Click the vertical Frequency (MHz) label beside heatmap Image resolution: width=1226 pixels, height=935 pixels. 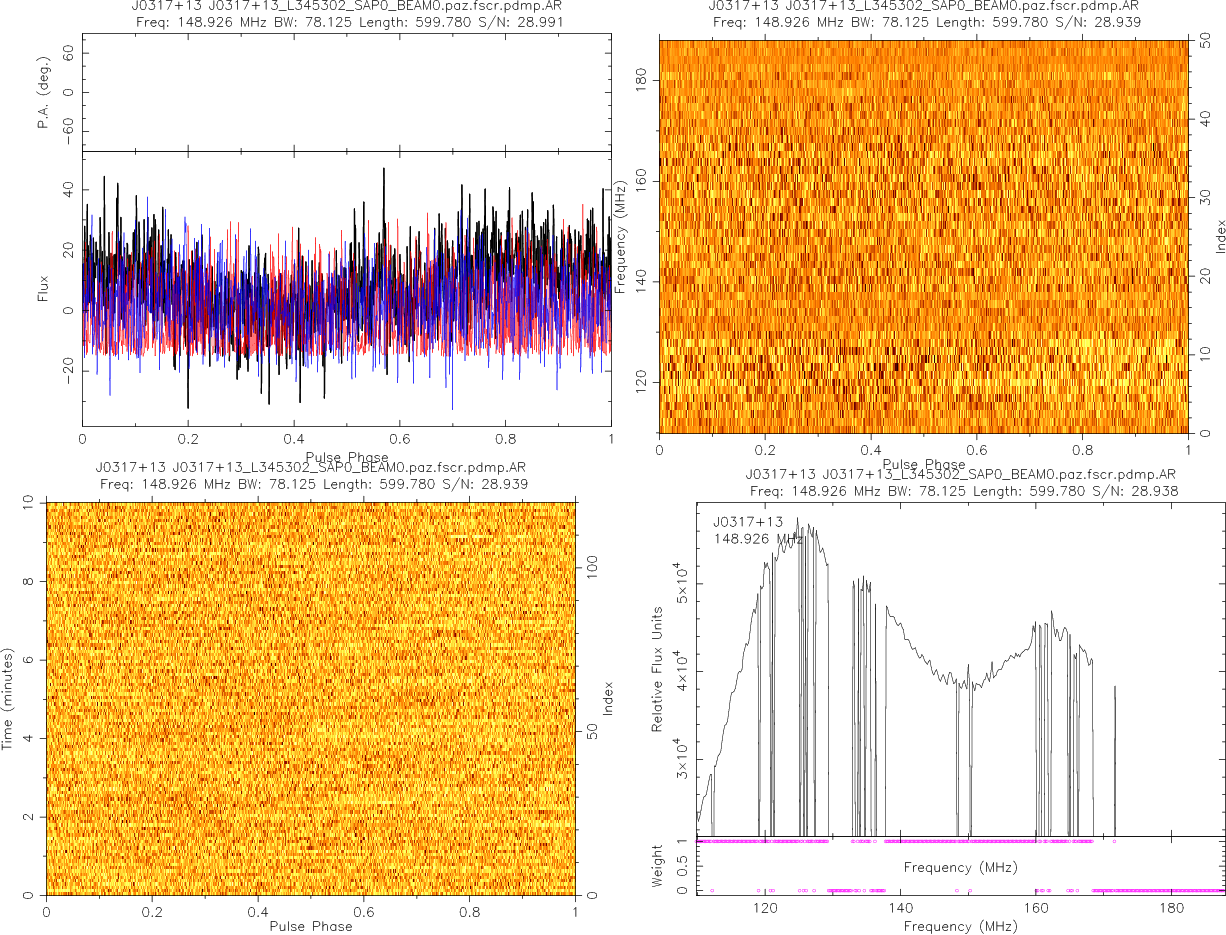coord(620,237)
